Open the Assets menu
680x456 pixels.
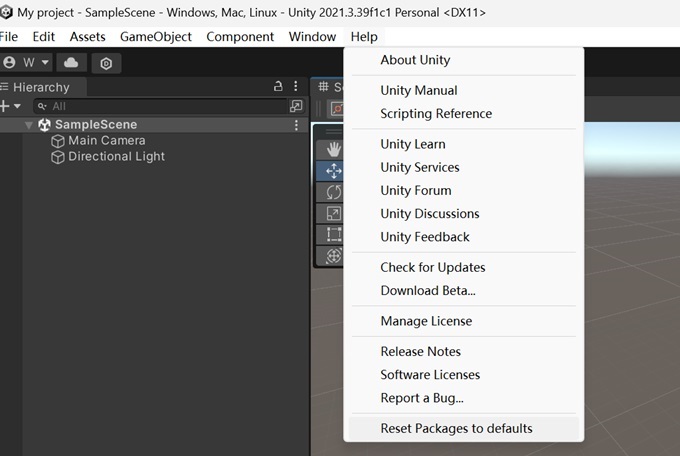88,37
